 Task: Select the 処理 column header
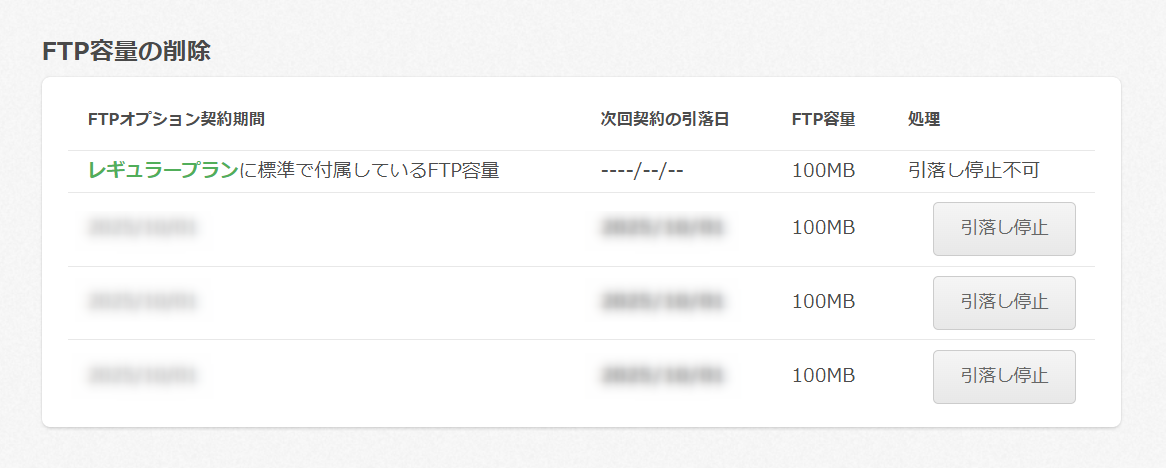(x=924, y=119)
